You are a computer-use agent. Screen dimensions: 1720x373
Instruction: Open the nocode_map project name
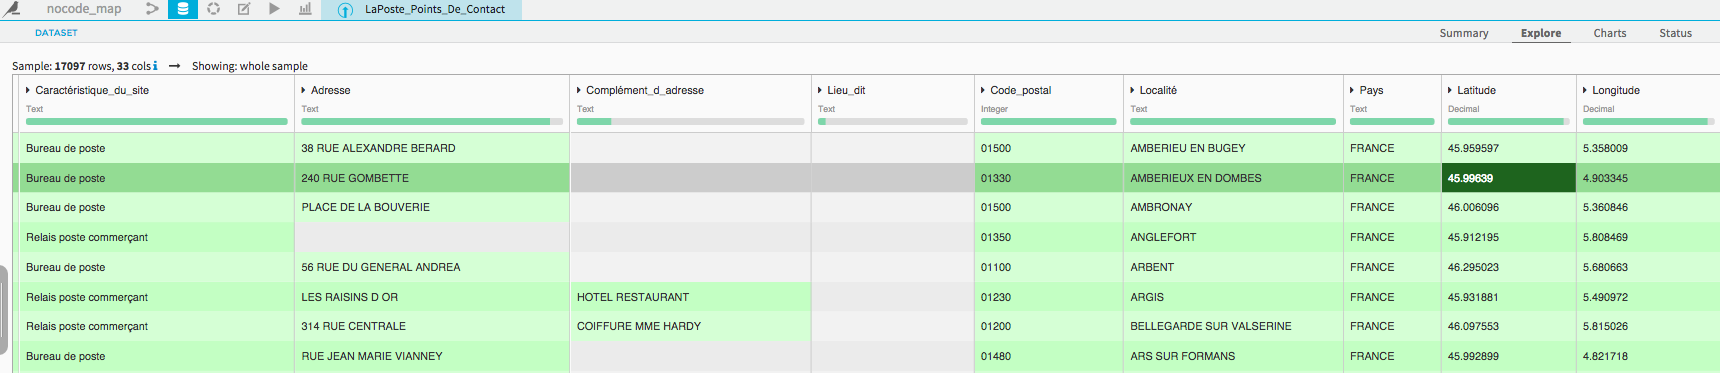click(84, 9)
